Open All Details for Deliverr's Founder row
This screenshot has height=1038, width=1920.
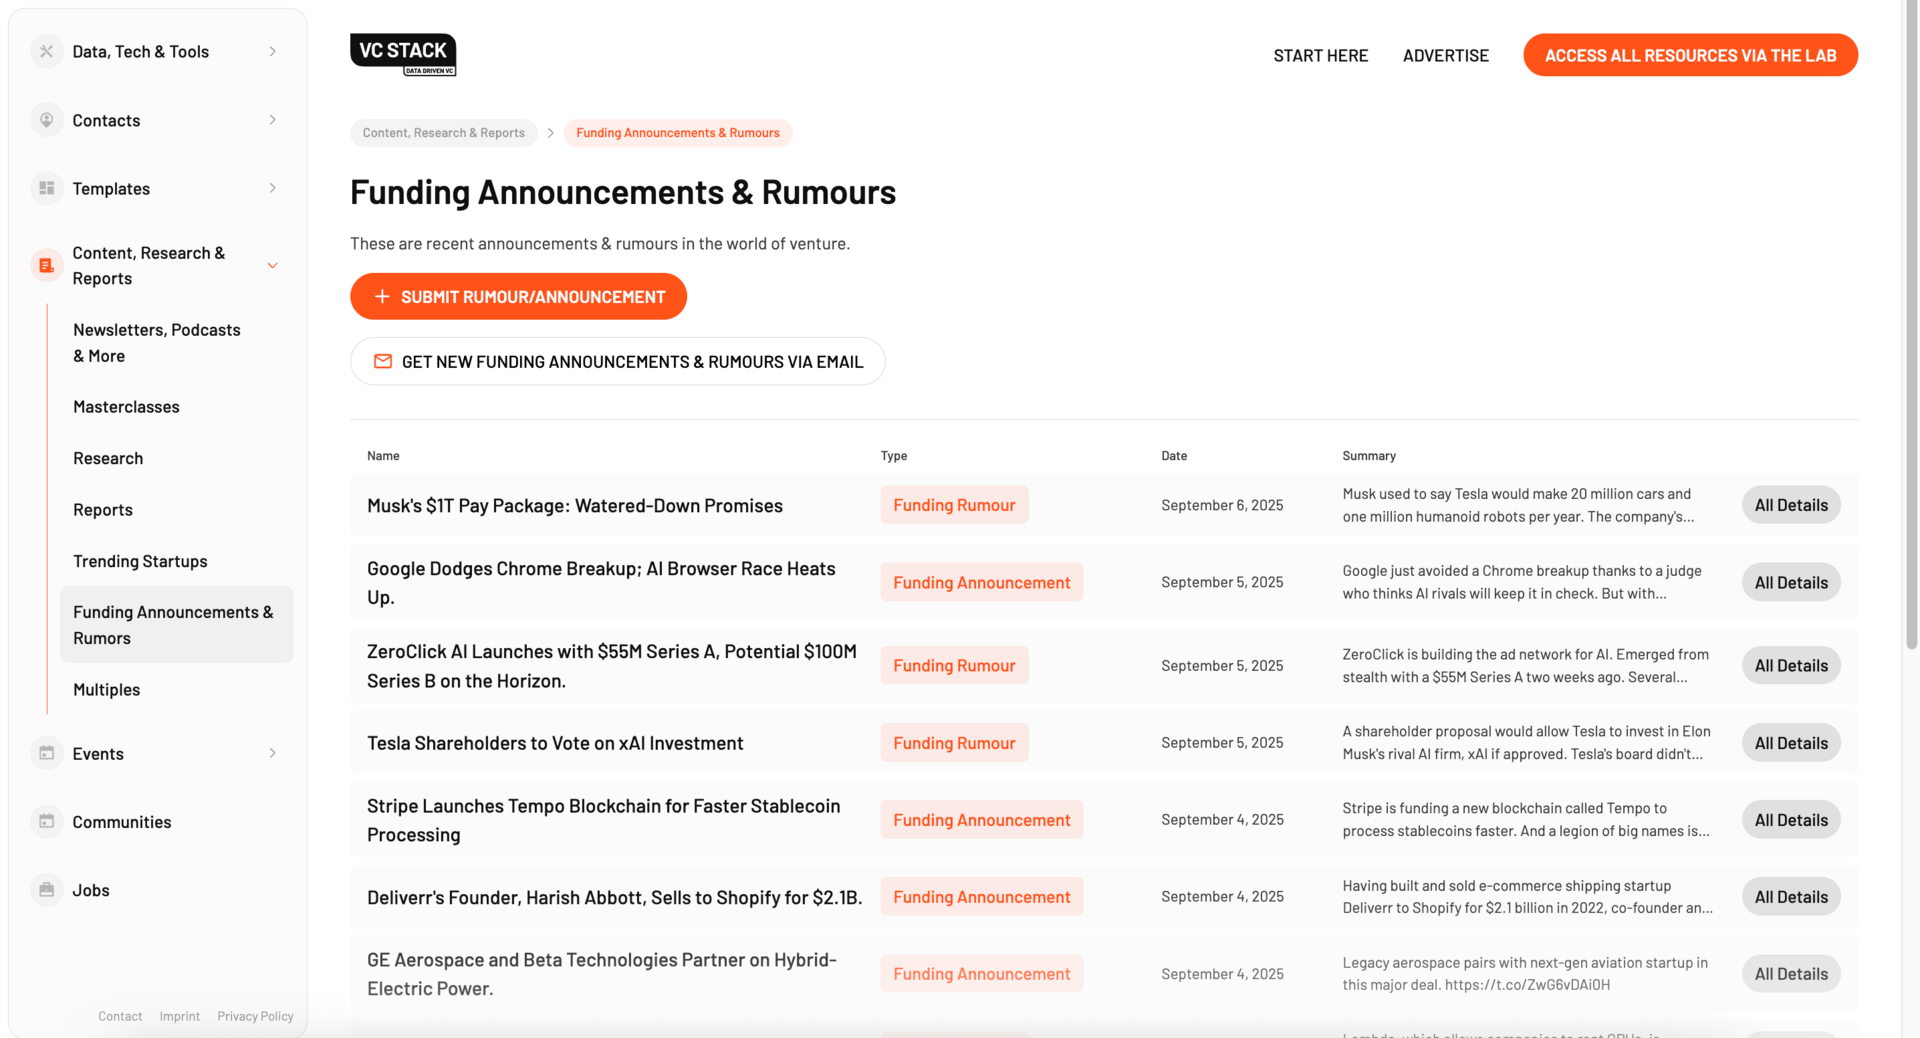coord(1790,897)
